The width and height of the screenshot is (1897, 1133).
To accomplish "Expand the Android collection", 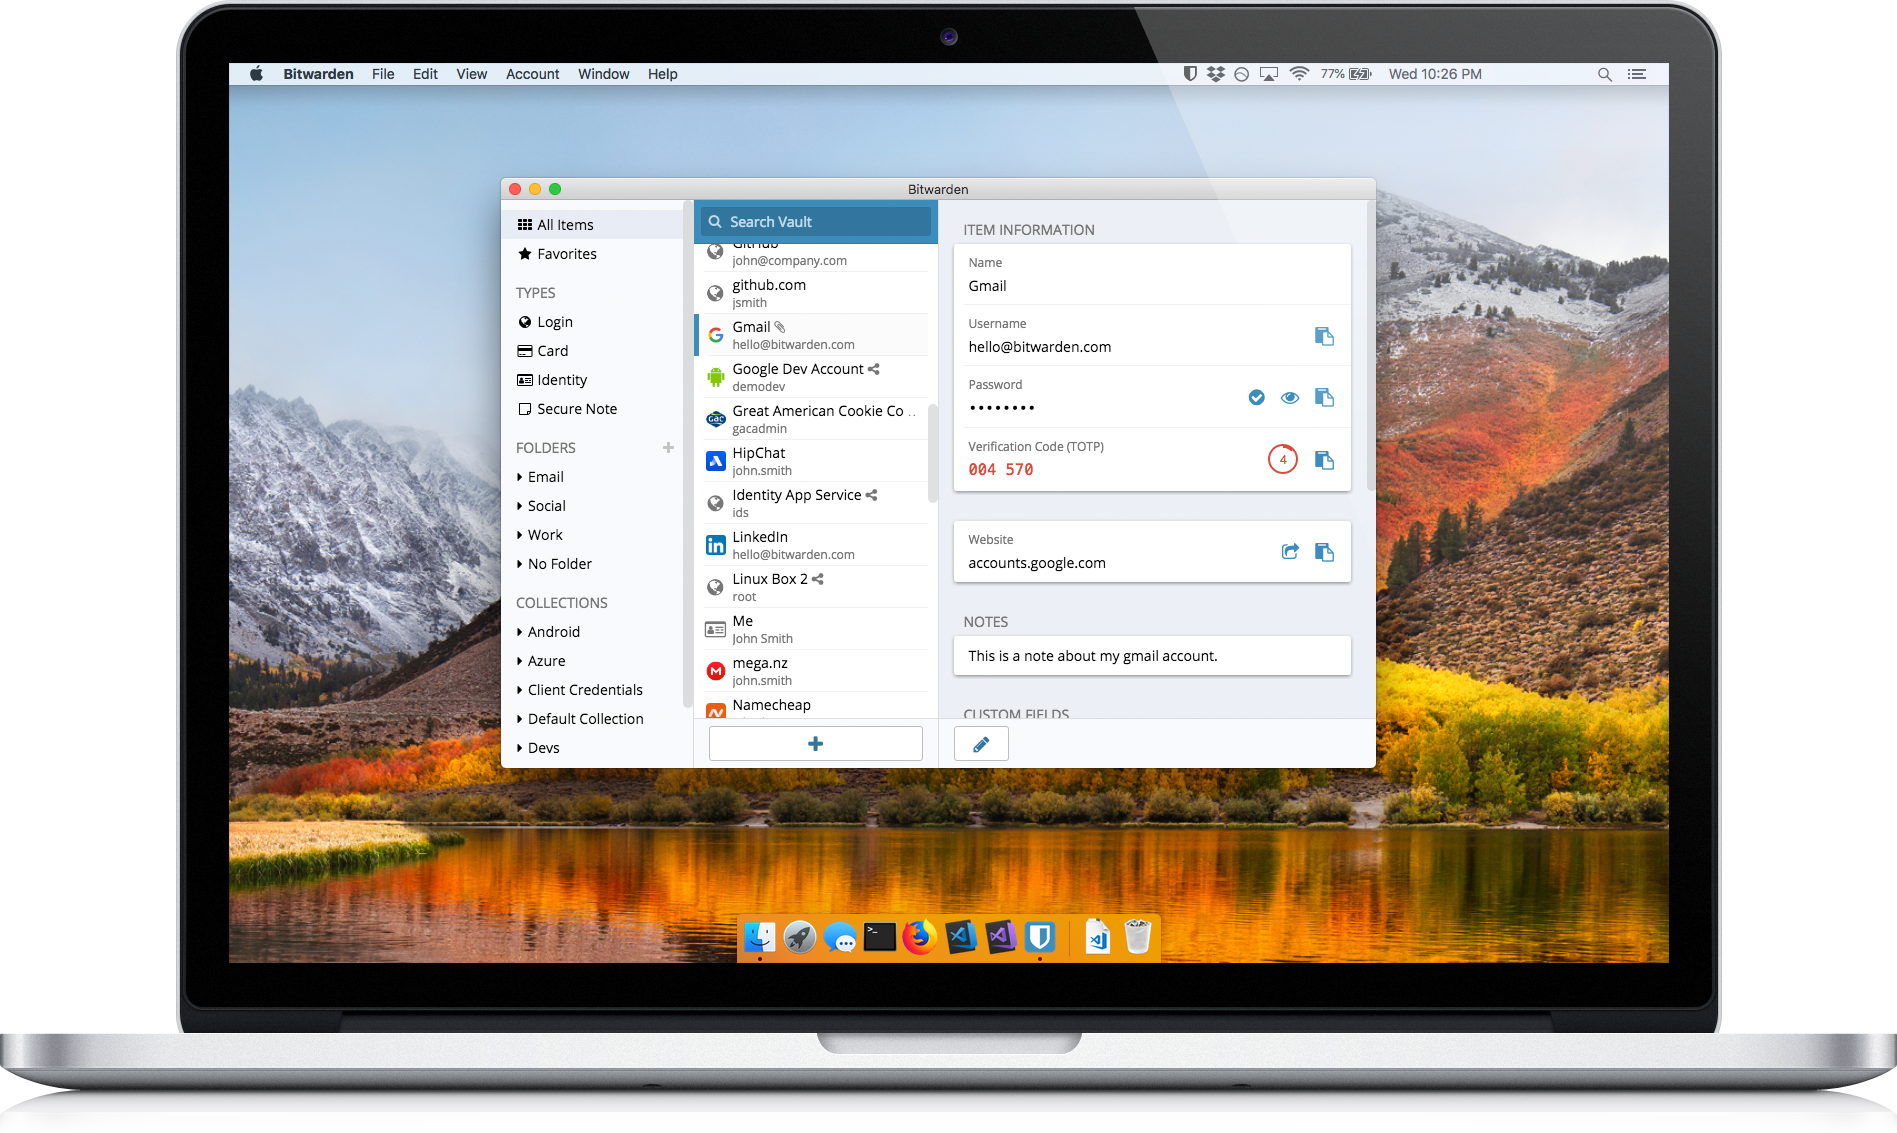I will click(x=553, y=632).
